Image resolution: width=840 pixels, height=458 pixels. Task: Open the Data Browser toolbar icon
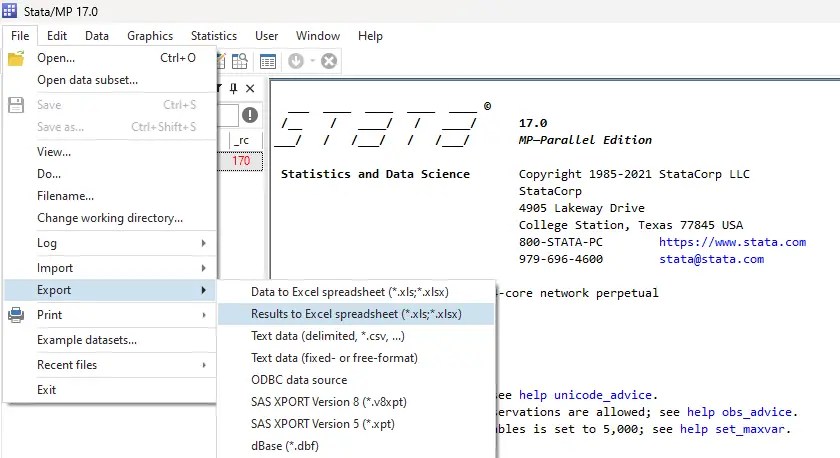(x=240, y=61)
